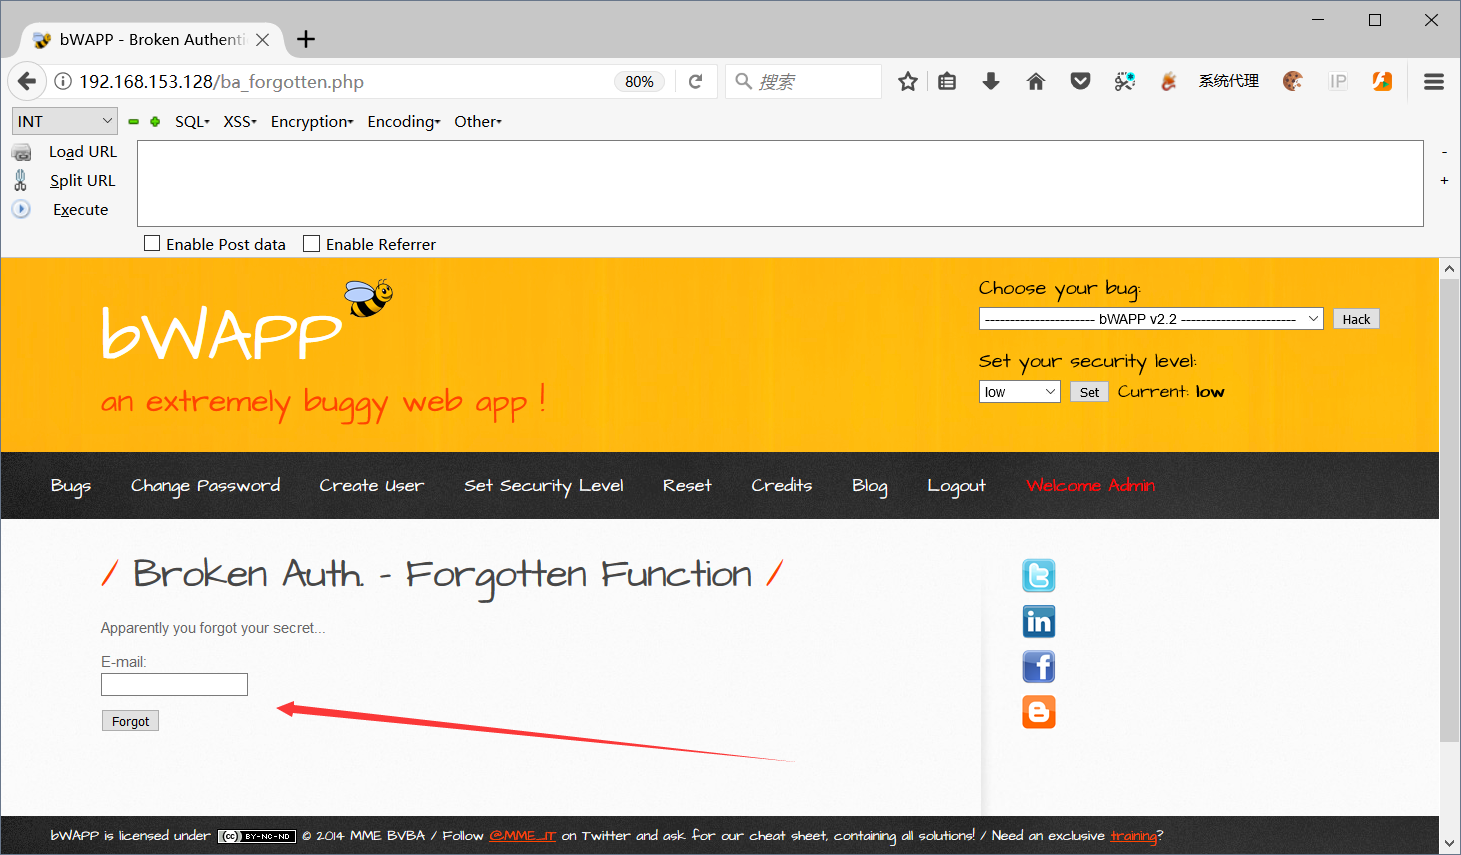Click the green minus icon in HackBar
This screenshot has height=855, width=1461.
[x=133, y=122]
